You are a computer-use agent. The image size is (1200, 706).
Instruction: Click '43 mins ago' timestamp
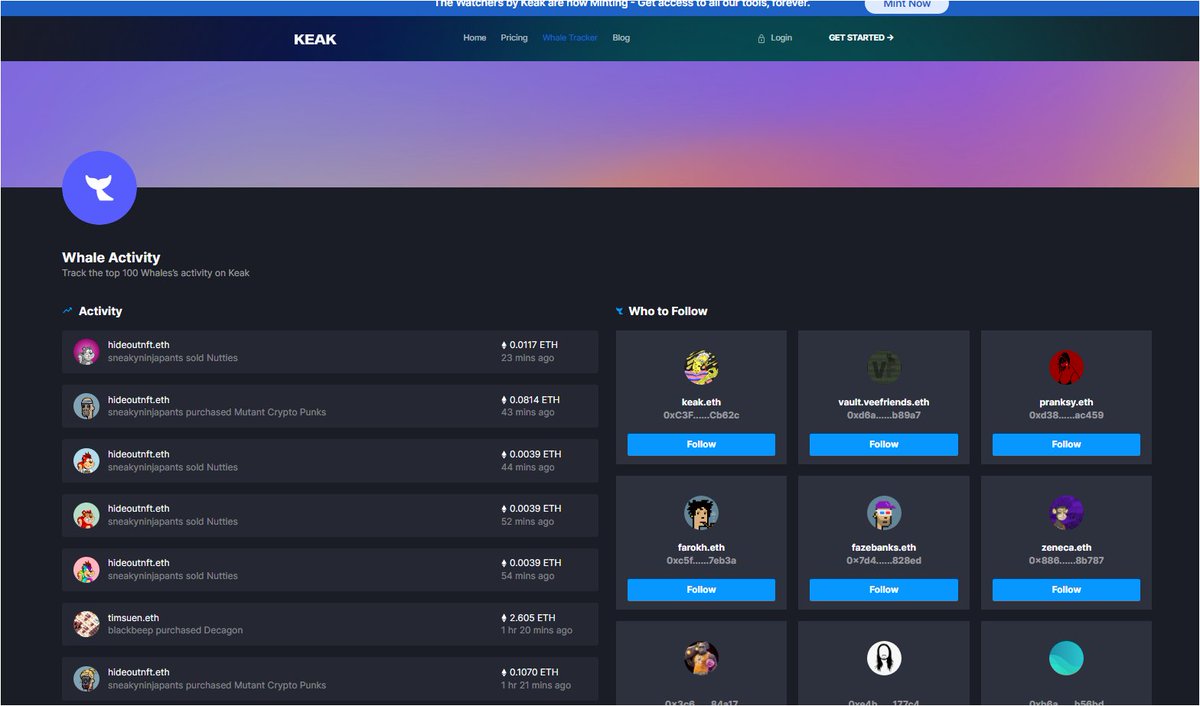pos(528,413)
